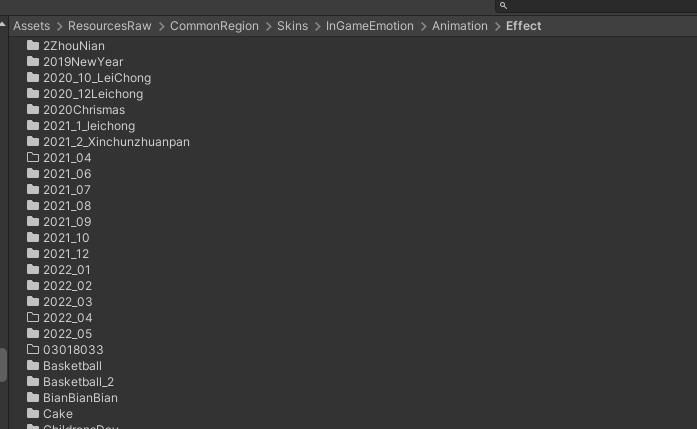The height and width of the screenshot is (429, 697).
Task: Navigate to Assets in breadcrumb
Action: tap(31, 26)
